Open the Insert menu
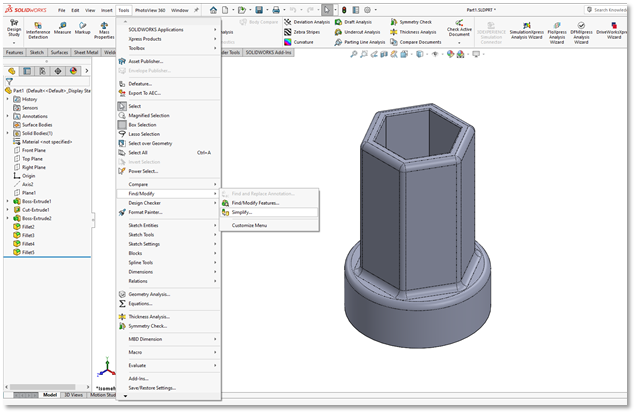Image resolution: width=636 pixels, height=414 pixels. [107, 10]
